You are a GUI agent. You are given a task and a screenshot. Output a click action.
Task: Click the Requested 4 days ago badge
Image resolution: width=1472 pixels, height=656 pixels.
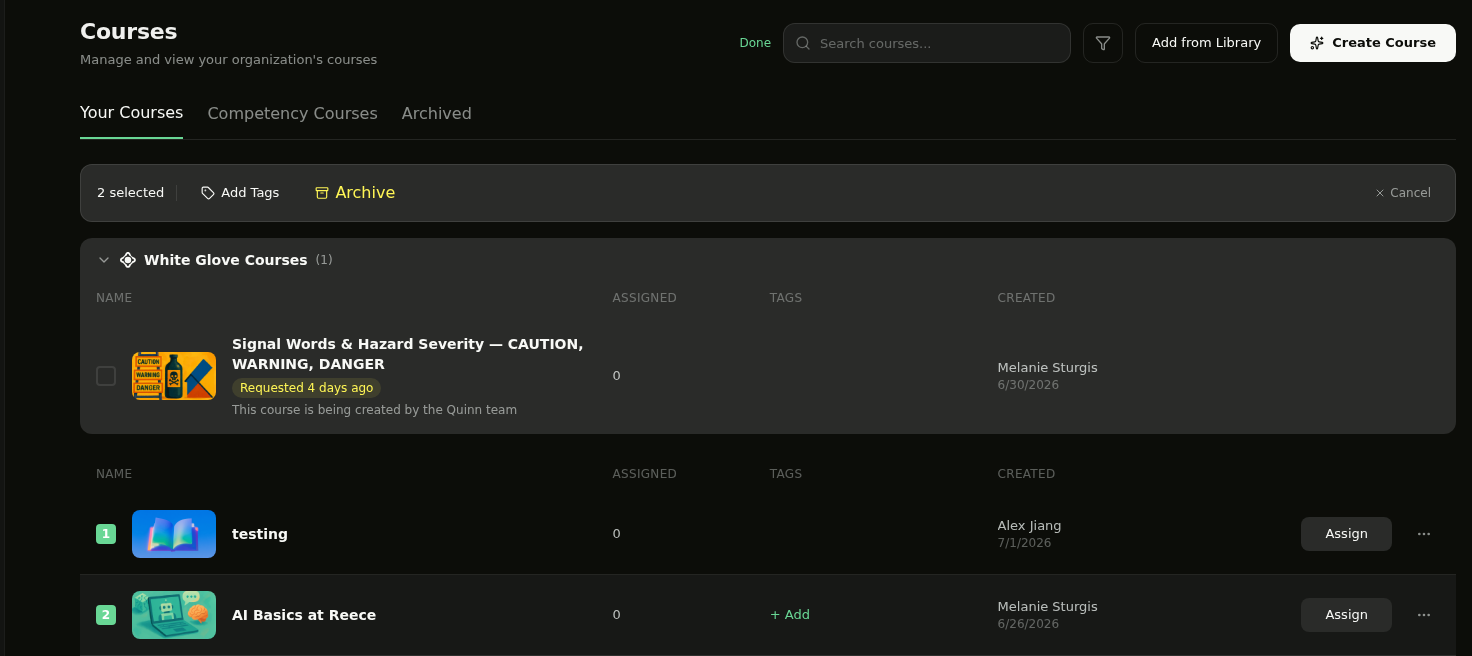coord(306,388)
